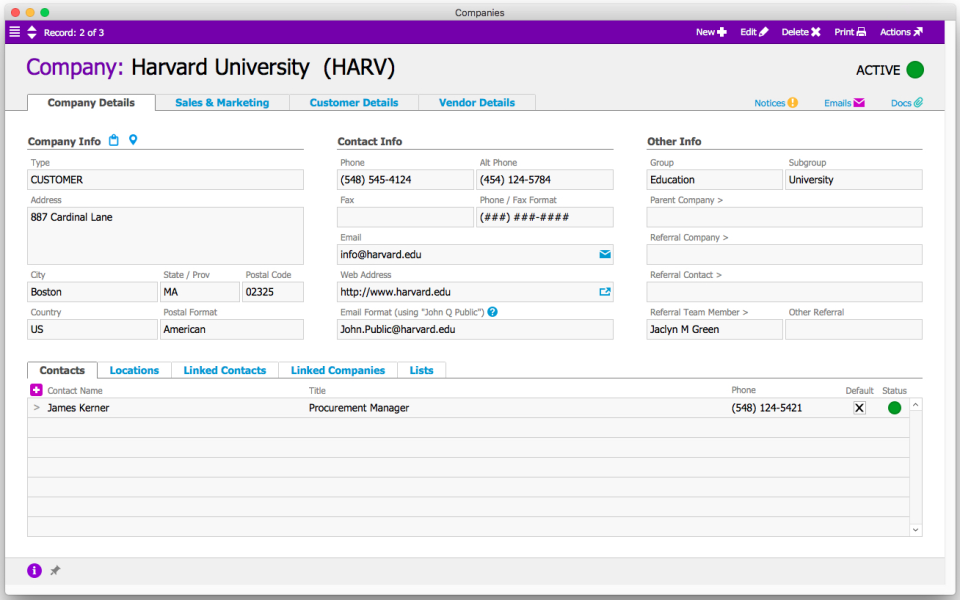This screenshot has height=600, width=960.
Task: Expand the James Kerner contact row arrow
Action: click(36, 407)
